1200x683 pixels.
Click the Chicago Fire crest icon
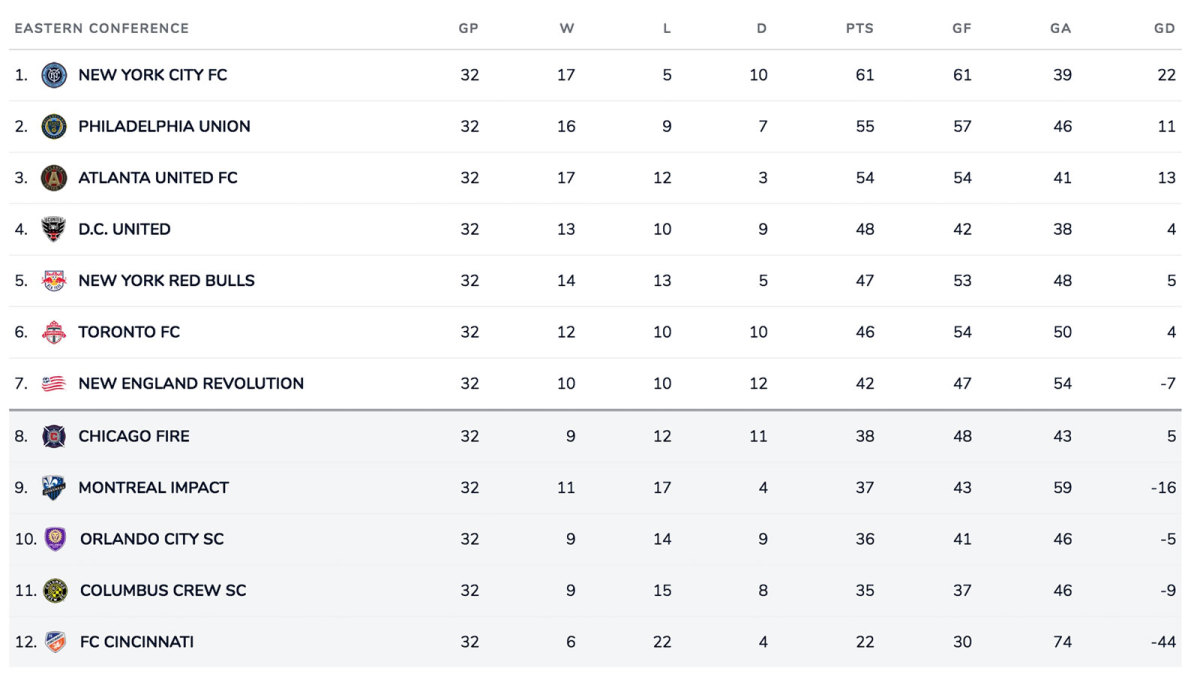tap(54, 436)
